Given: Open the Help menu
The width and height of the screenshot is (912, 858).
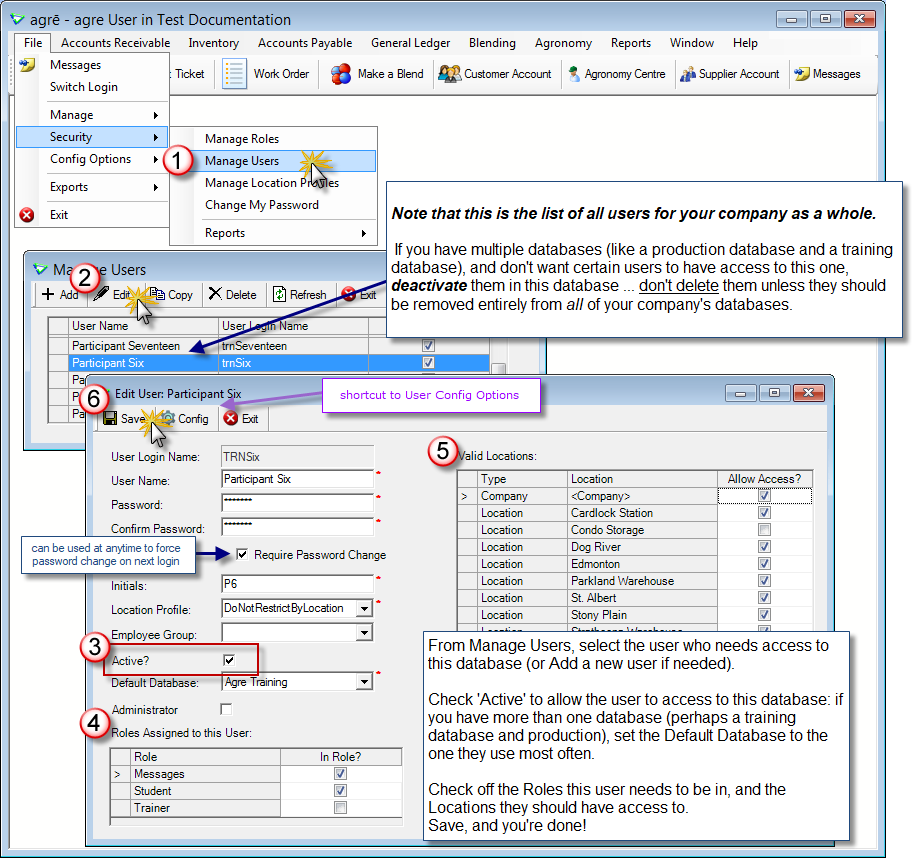Looking at the screenshot, I should click(745, 43).
